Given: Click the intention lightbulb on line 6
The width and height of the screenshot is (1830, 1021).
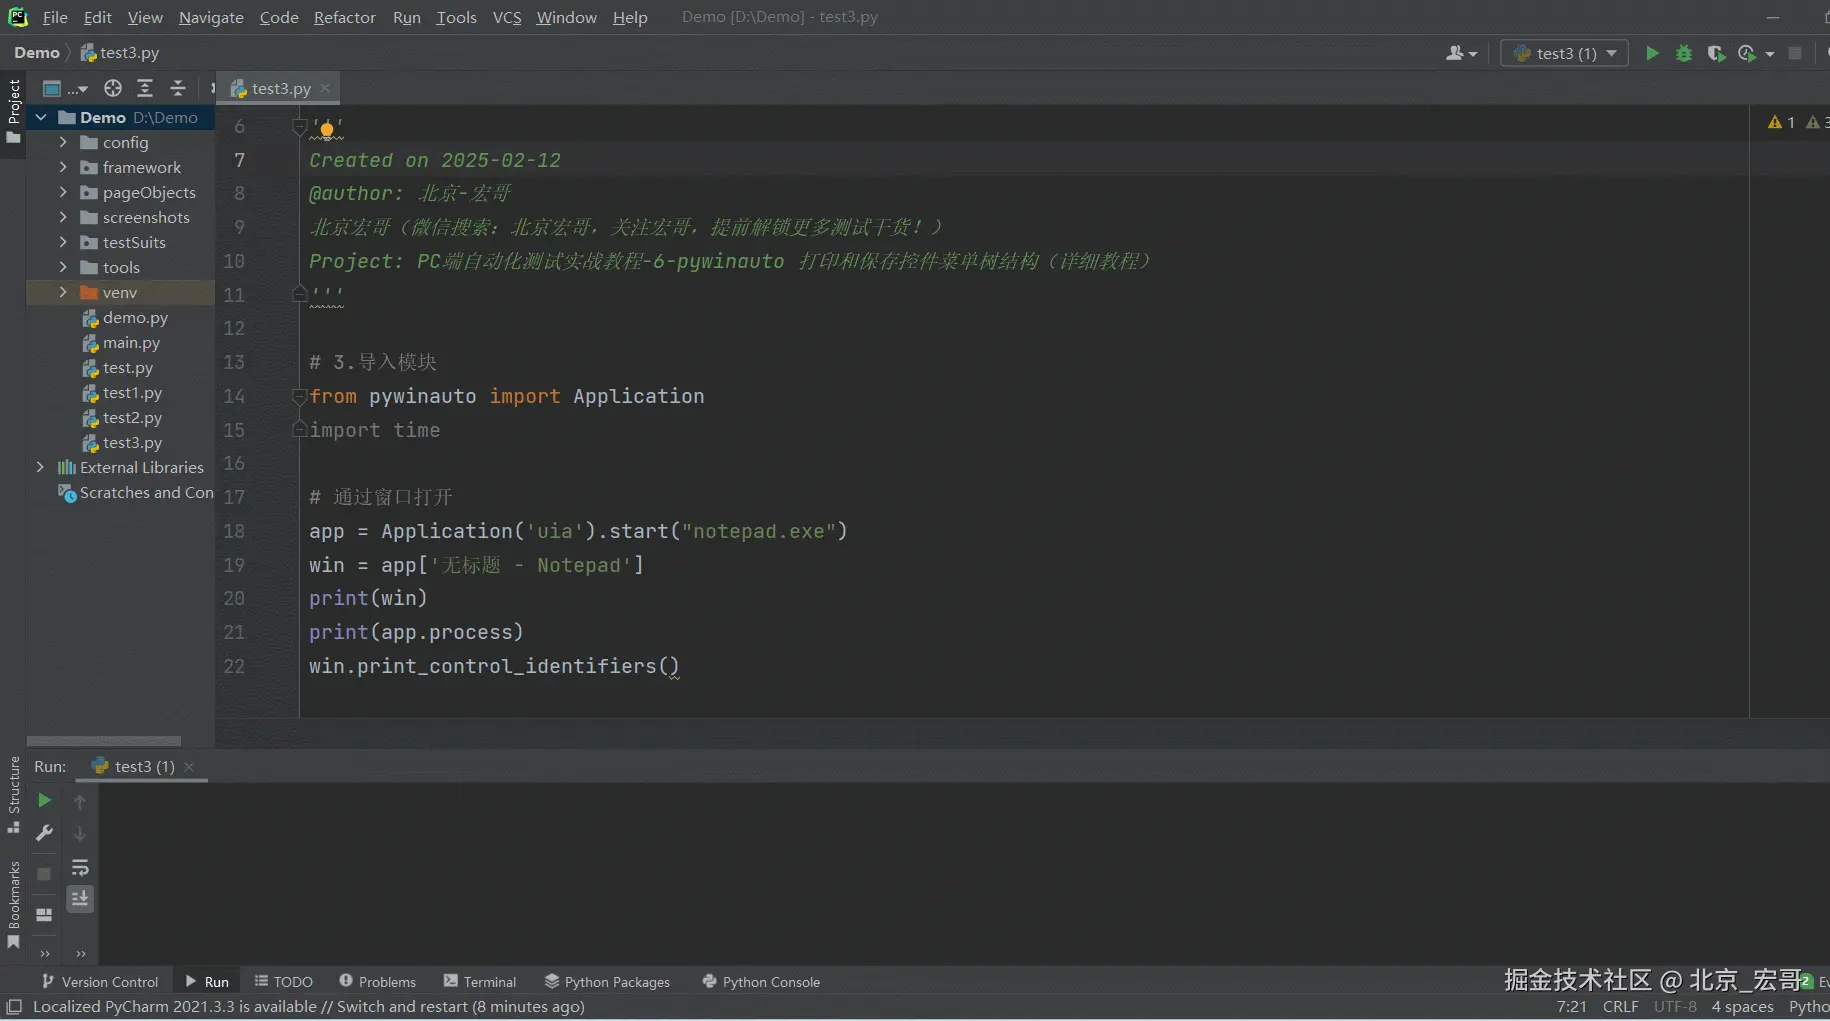Looking at the screenshot, I should 327,129.
